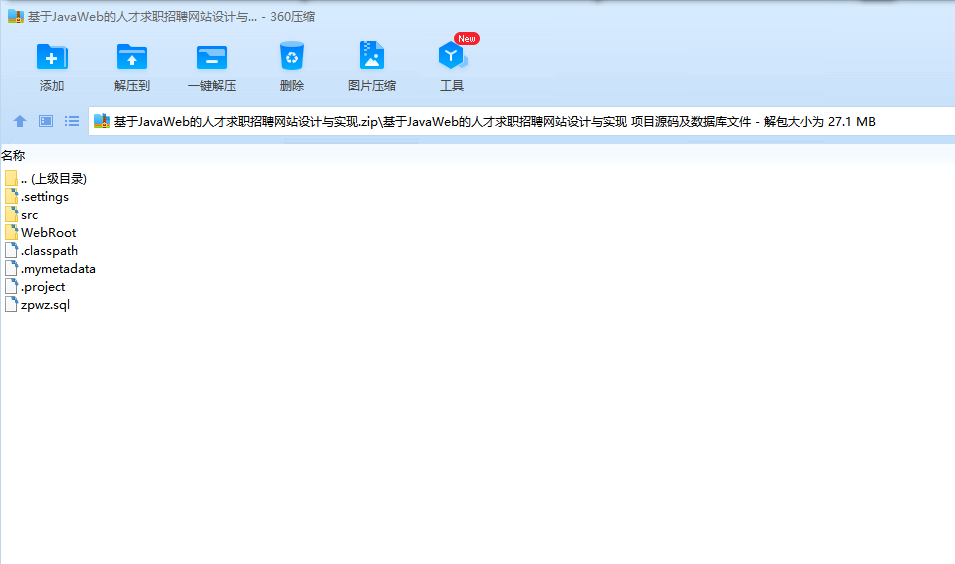Select the .. (上级目录) parent folder row

pyautogui.click(x=46, y=178)
